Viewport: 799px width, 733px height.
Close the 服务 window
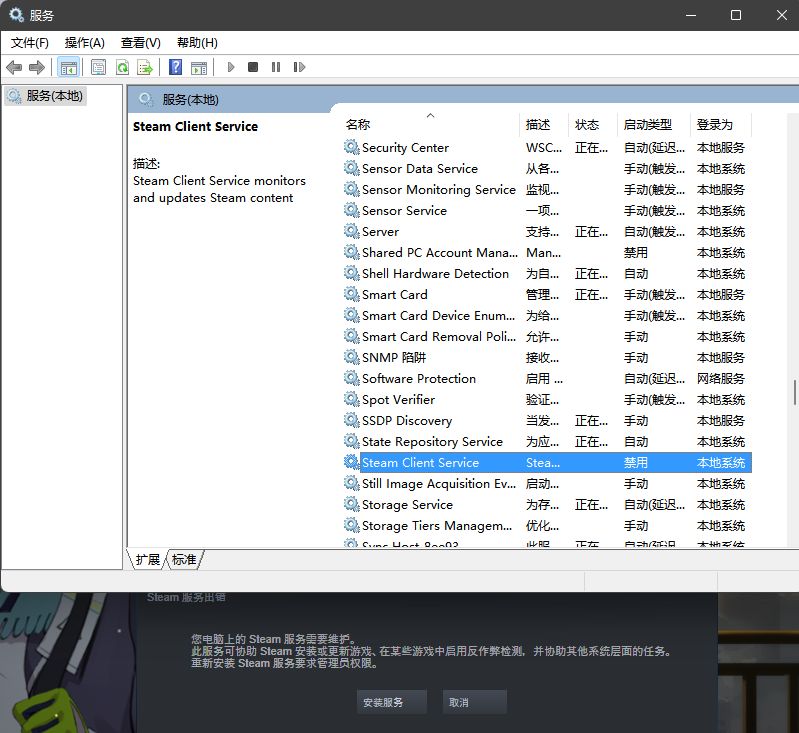tap(782, 15)
